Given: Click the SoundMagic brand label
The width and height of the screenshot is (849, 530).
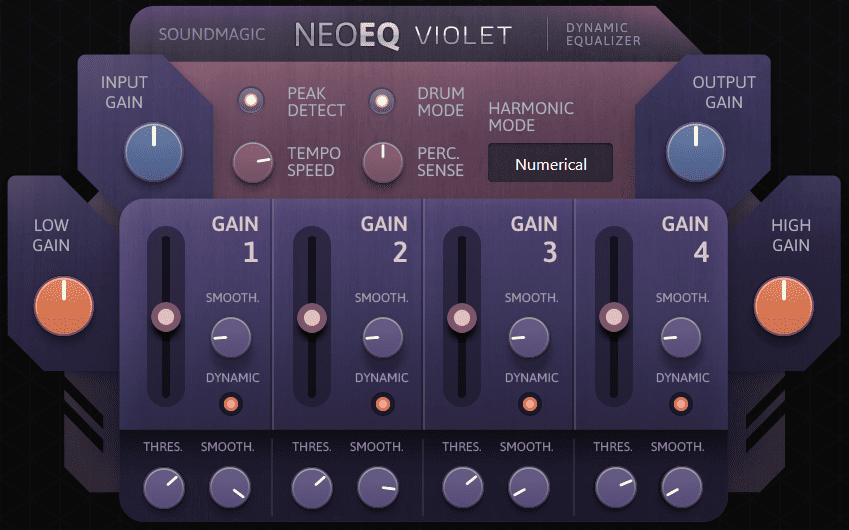Looking at the screenshot, I should 212,35.
